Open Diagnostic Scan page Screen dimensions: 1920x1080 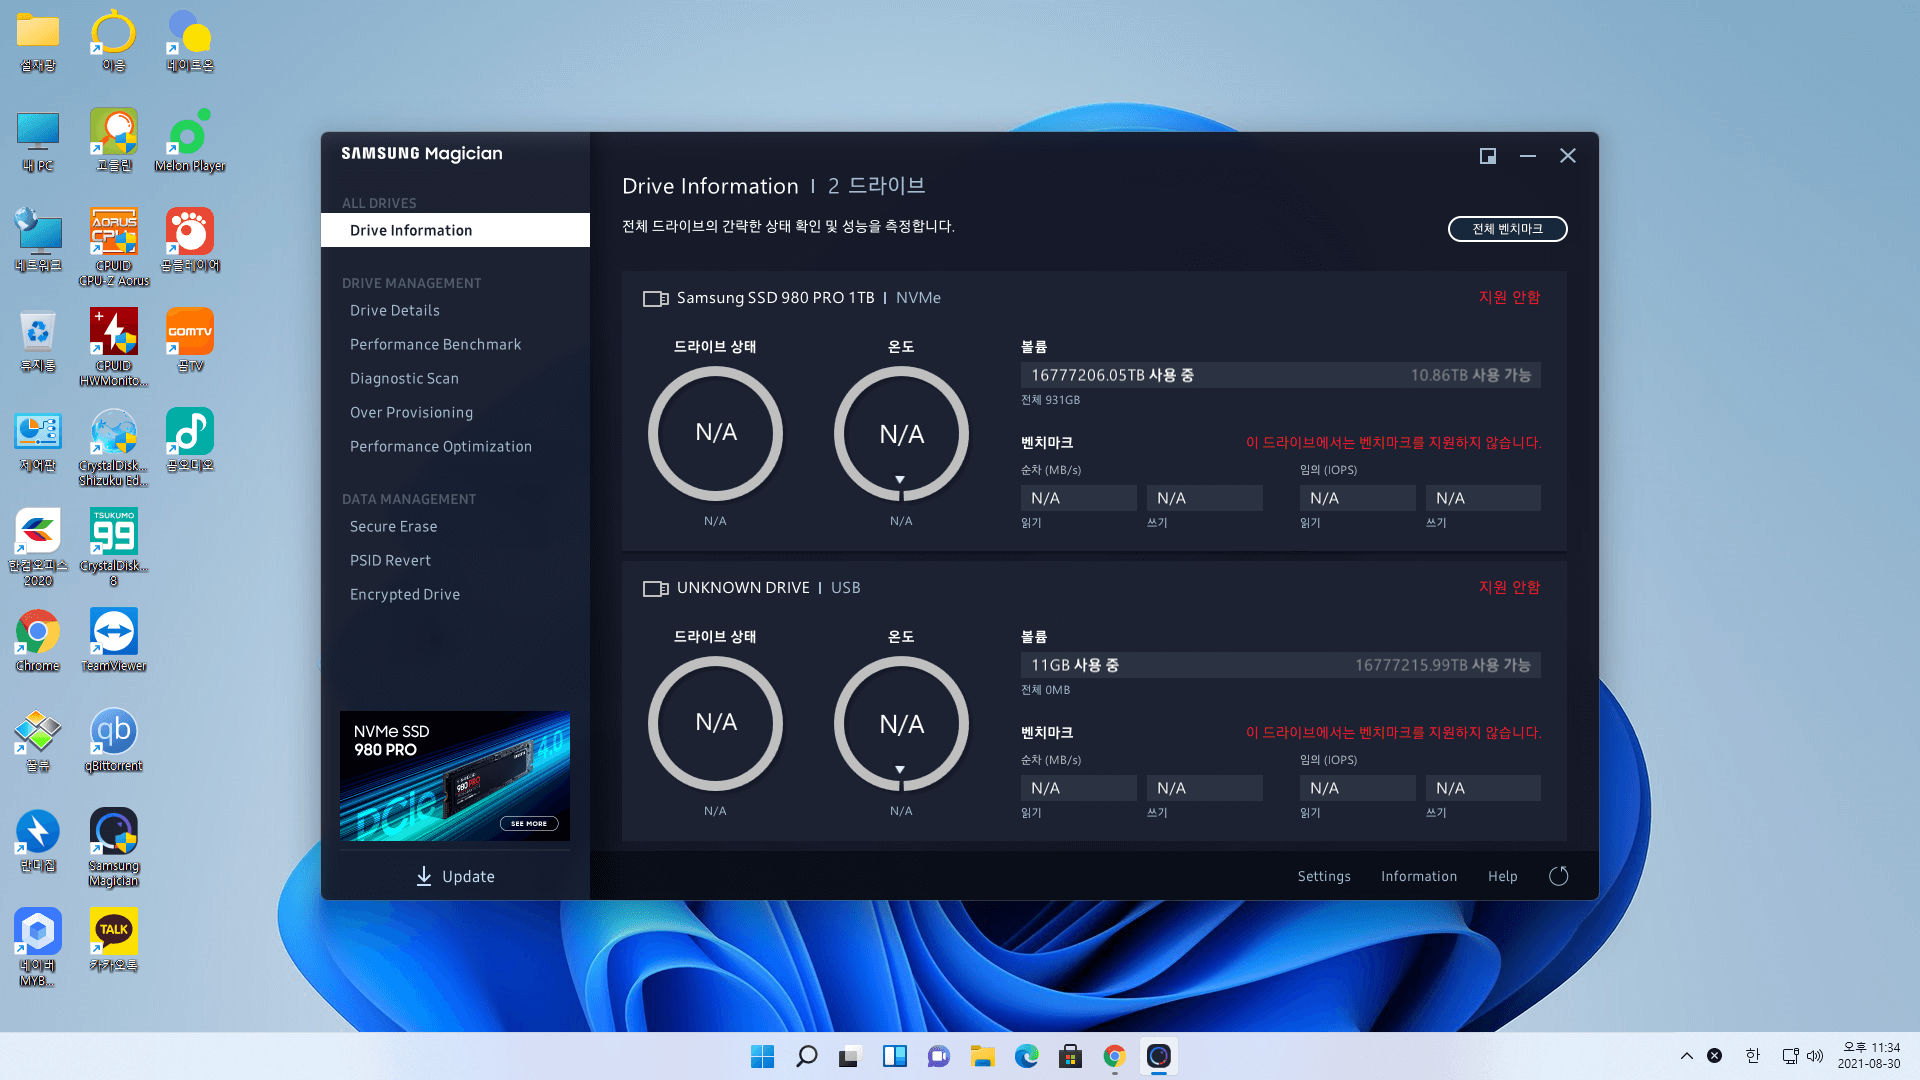(404, 379)
